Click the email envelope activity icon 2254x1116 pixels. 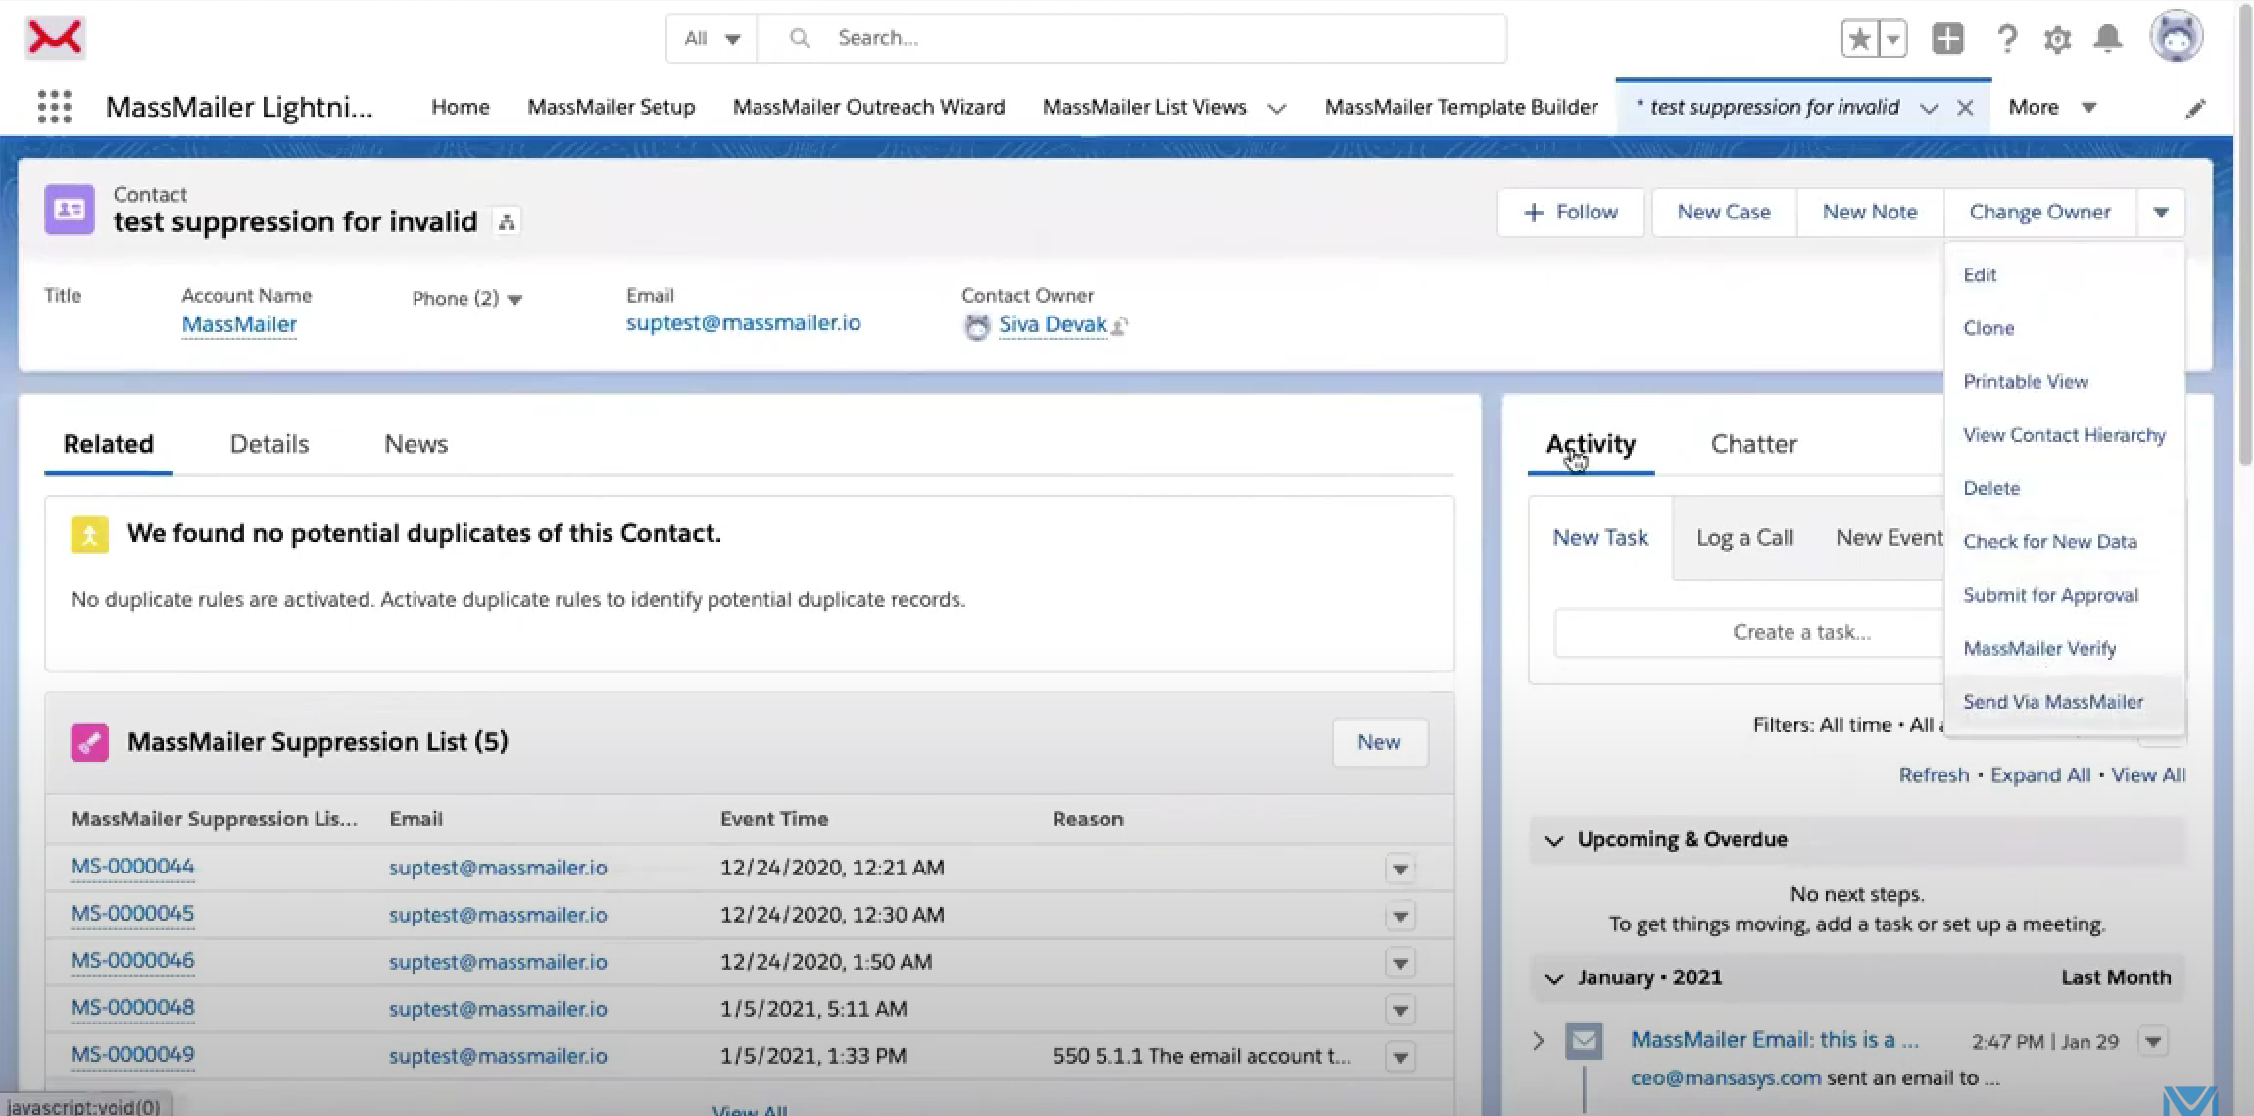1584,1041
